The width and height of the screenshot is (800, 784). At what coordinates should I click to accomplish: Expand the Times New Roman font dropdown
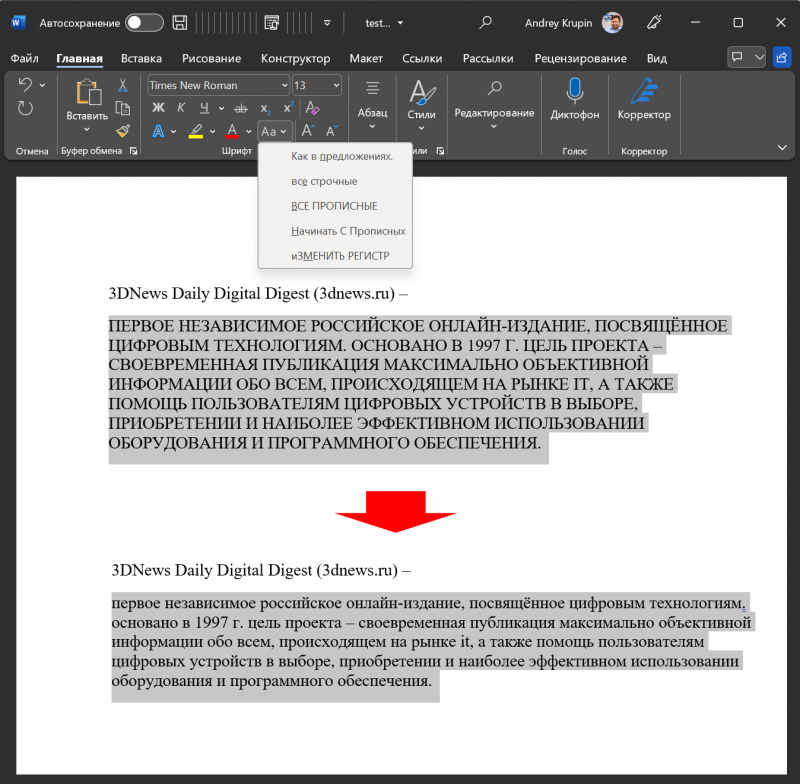(x=284, y=86)
